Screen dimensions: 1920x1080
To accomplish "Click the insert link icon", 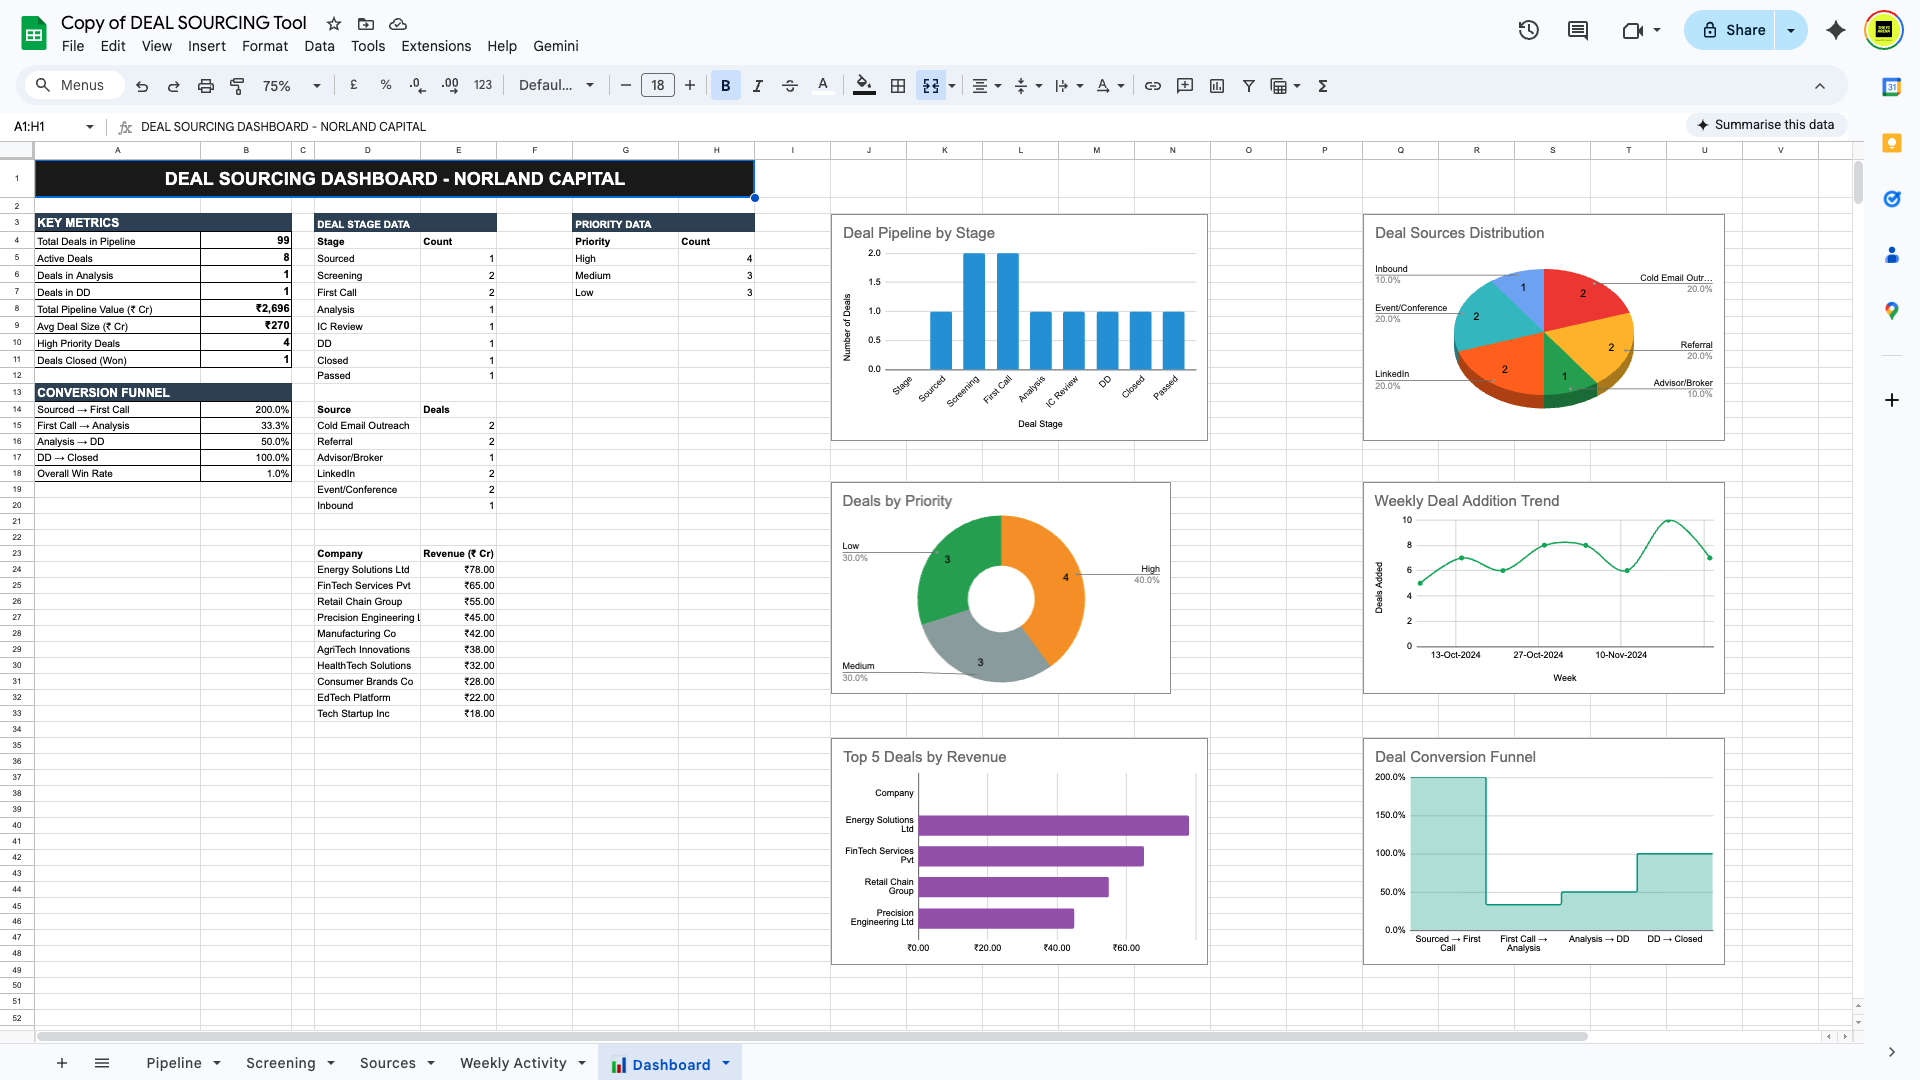I will [x=1152, y=86].
